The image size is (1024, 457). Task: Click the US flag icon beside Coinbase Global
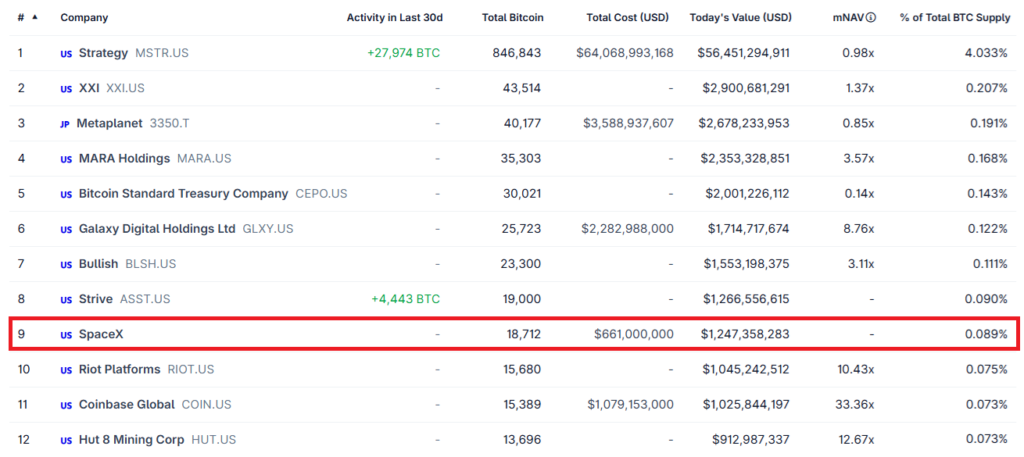pyautogui.click(x=66, y=405)
